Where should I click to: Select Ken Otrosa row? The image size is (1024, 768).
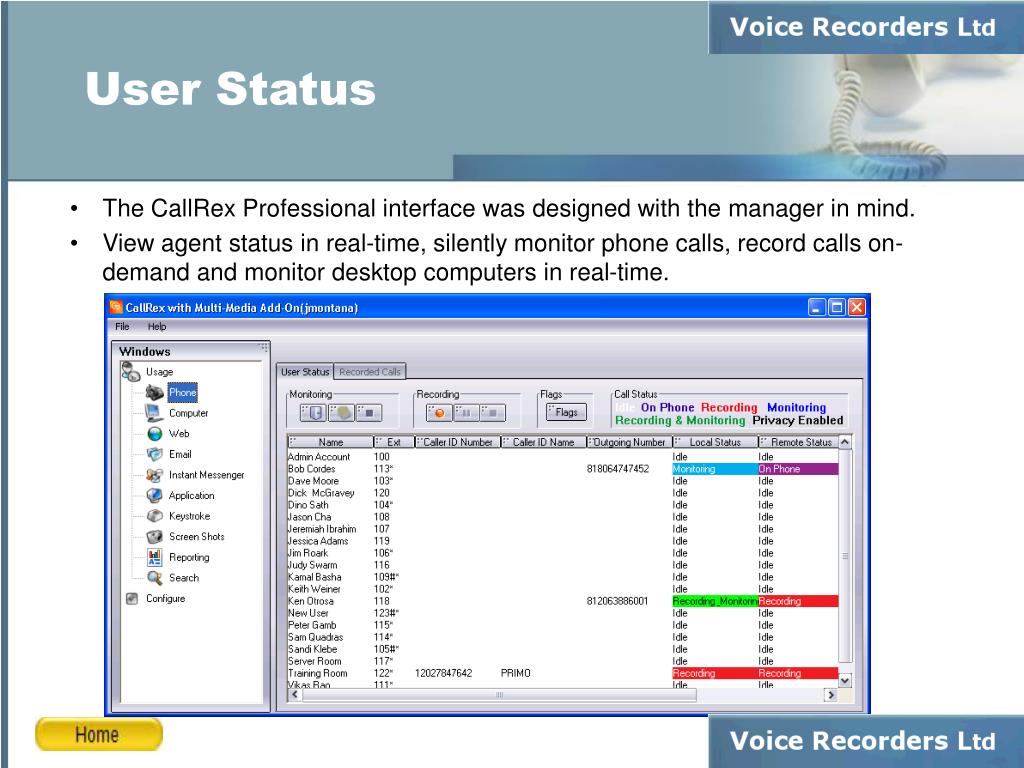click(x=563, y=601)
